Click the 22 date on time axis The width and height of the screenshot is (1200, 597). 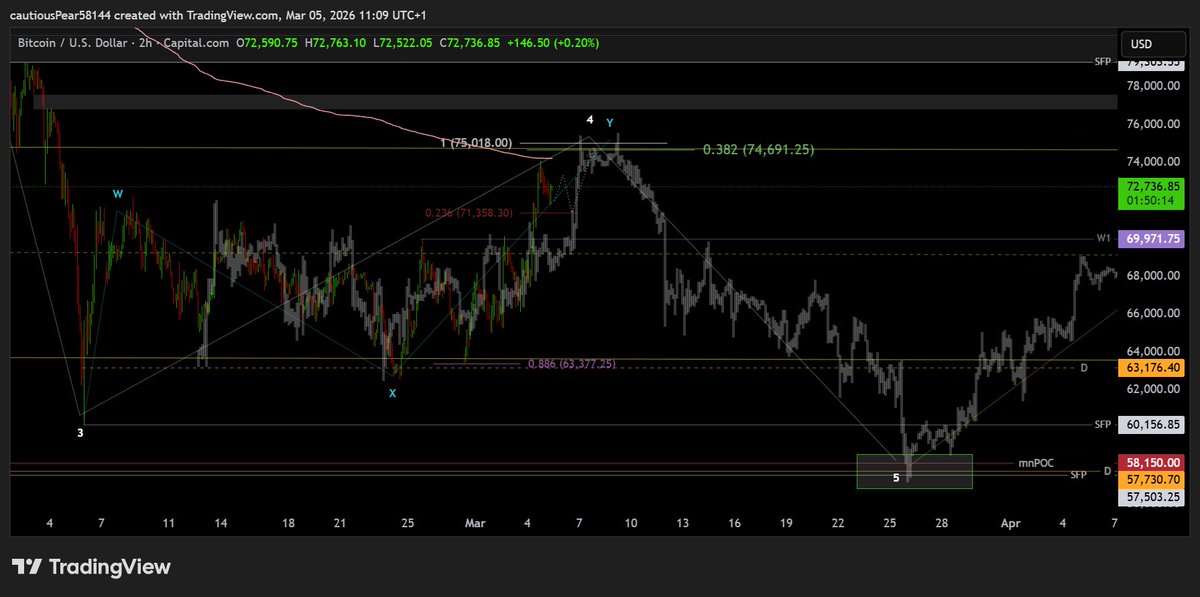click(838, 522)
